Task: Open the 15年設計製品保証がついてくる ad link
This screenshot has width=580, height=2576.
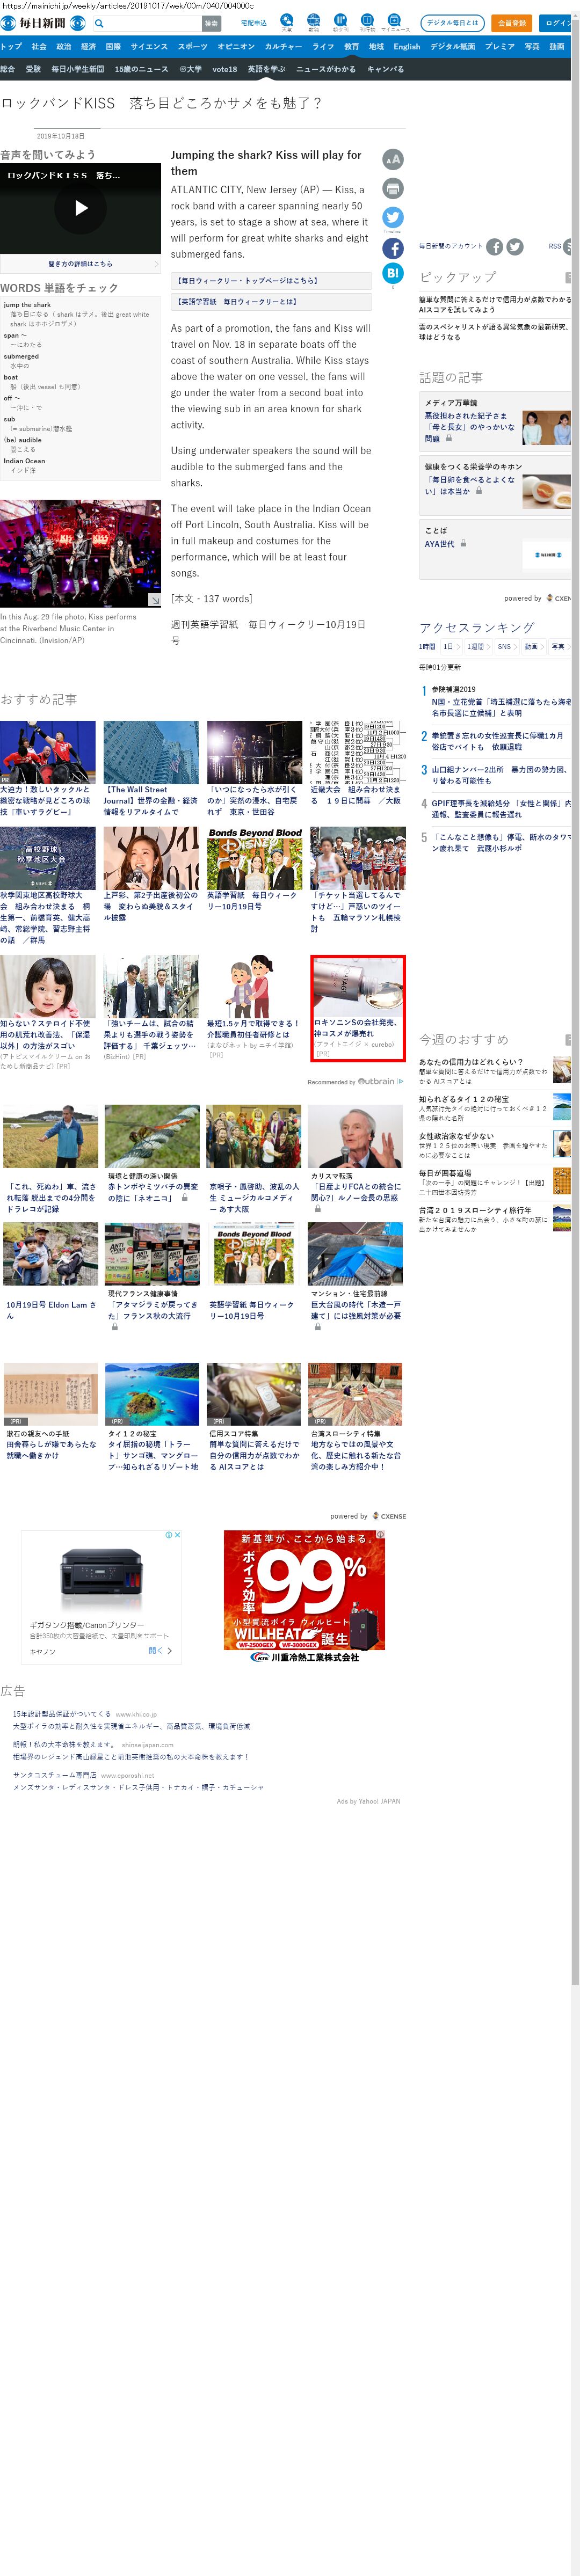Action: pos(62,1714)
